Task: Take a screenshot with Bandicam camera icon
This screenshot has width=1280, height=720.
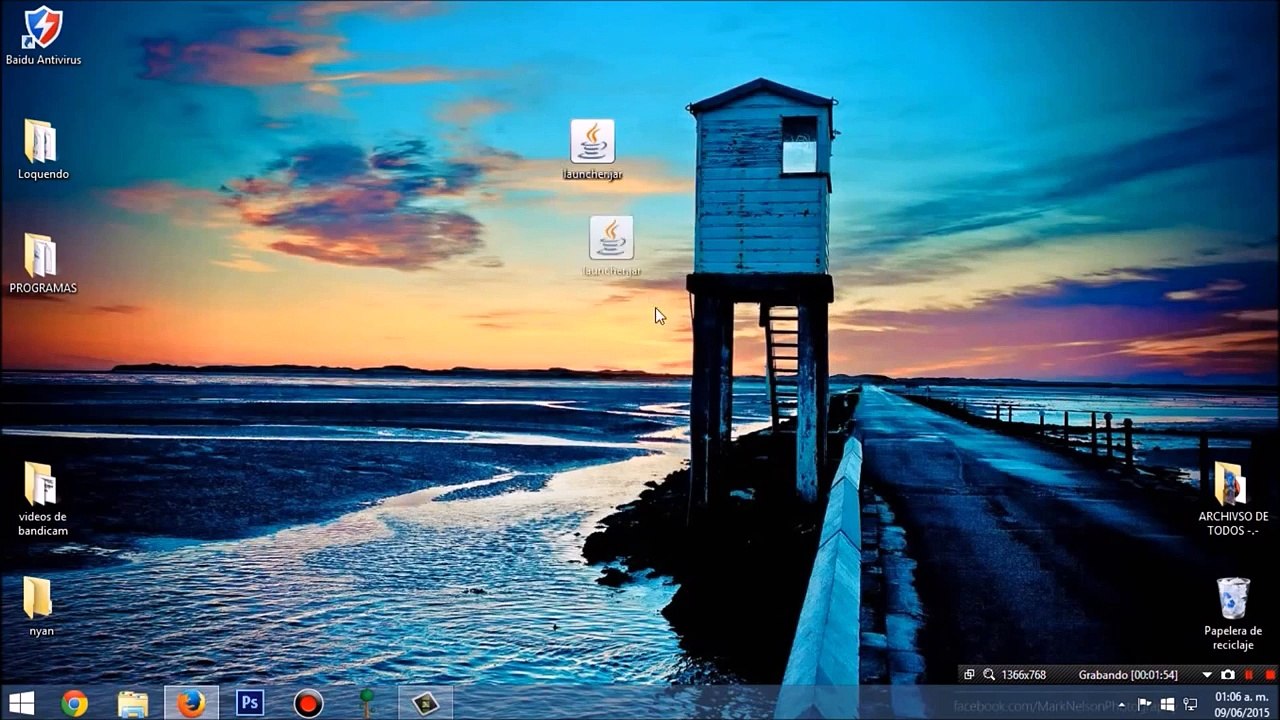Action: click(x=1228, y=675)
